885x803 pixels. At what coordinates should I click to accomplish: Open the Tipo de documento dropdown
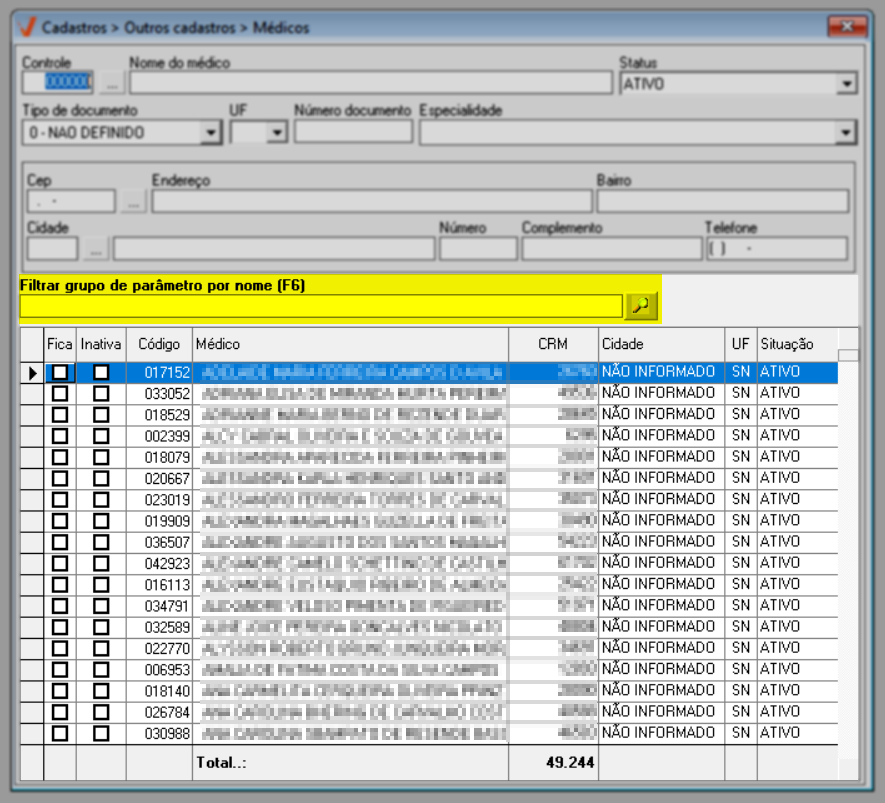211,132
